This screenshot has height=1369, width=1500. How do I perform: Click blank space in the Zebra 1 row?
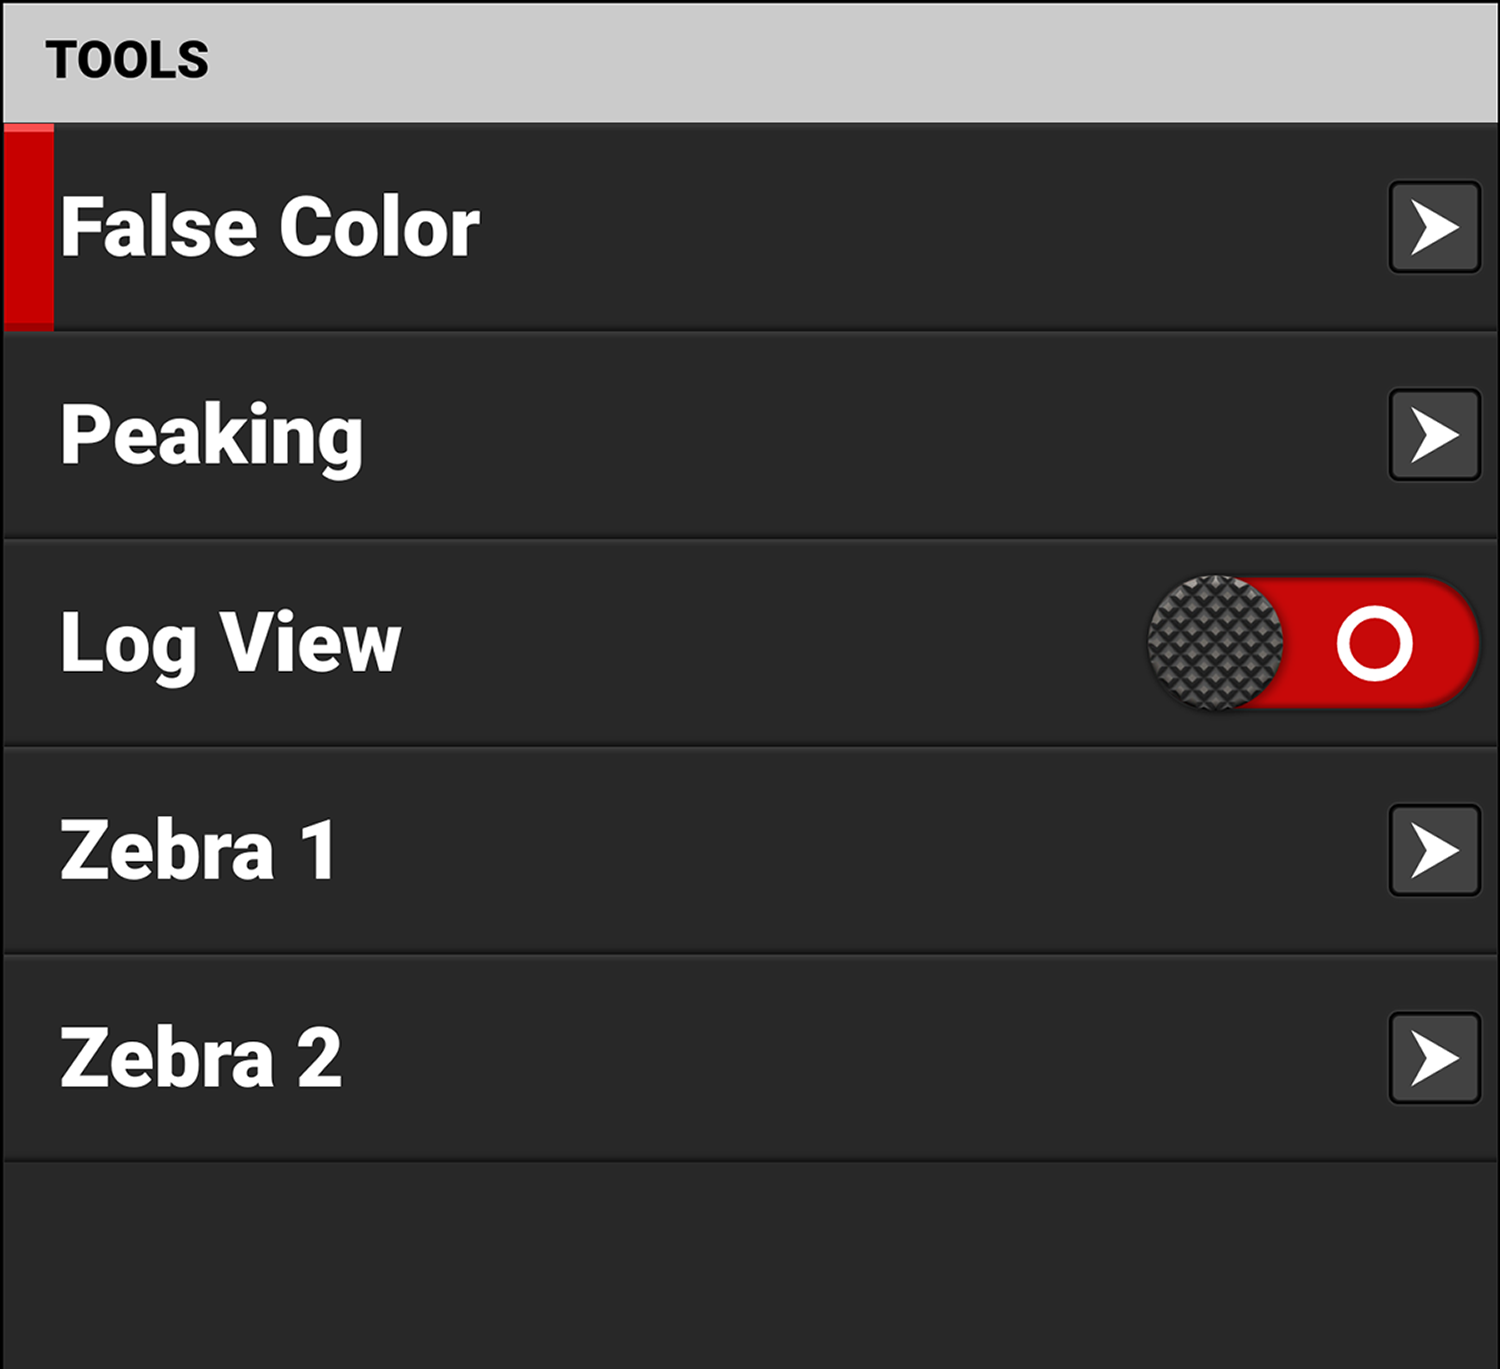point(850,850)
